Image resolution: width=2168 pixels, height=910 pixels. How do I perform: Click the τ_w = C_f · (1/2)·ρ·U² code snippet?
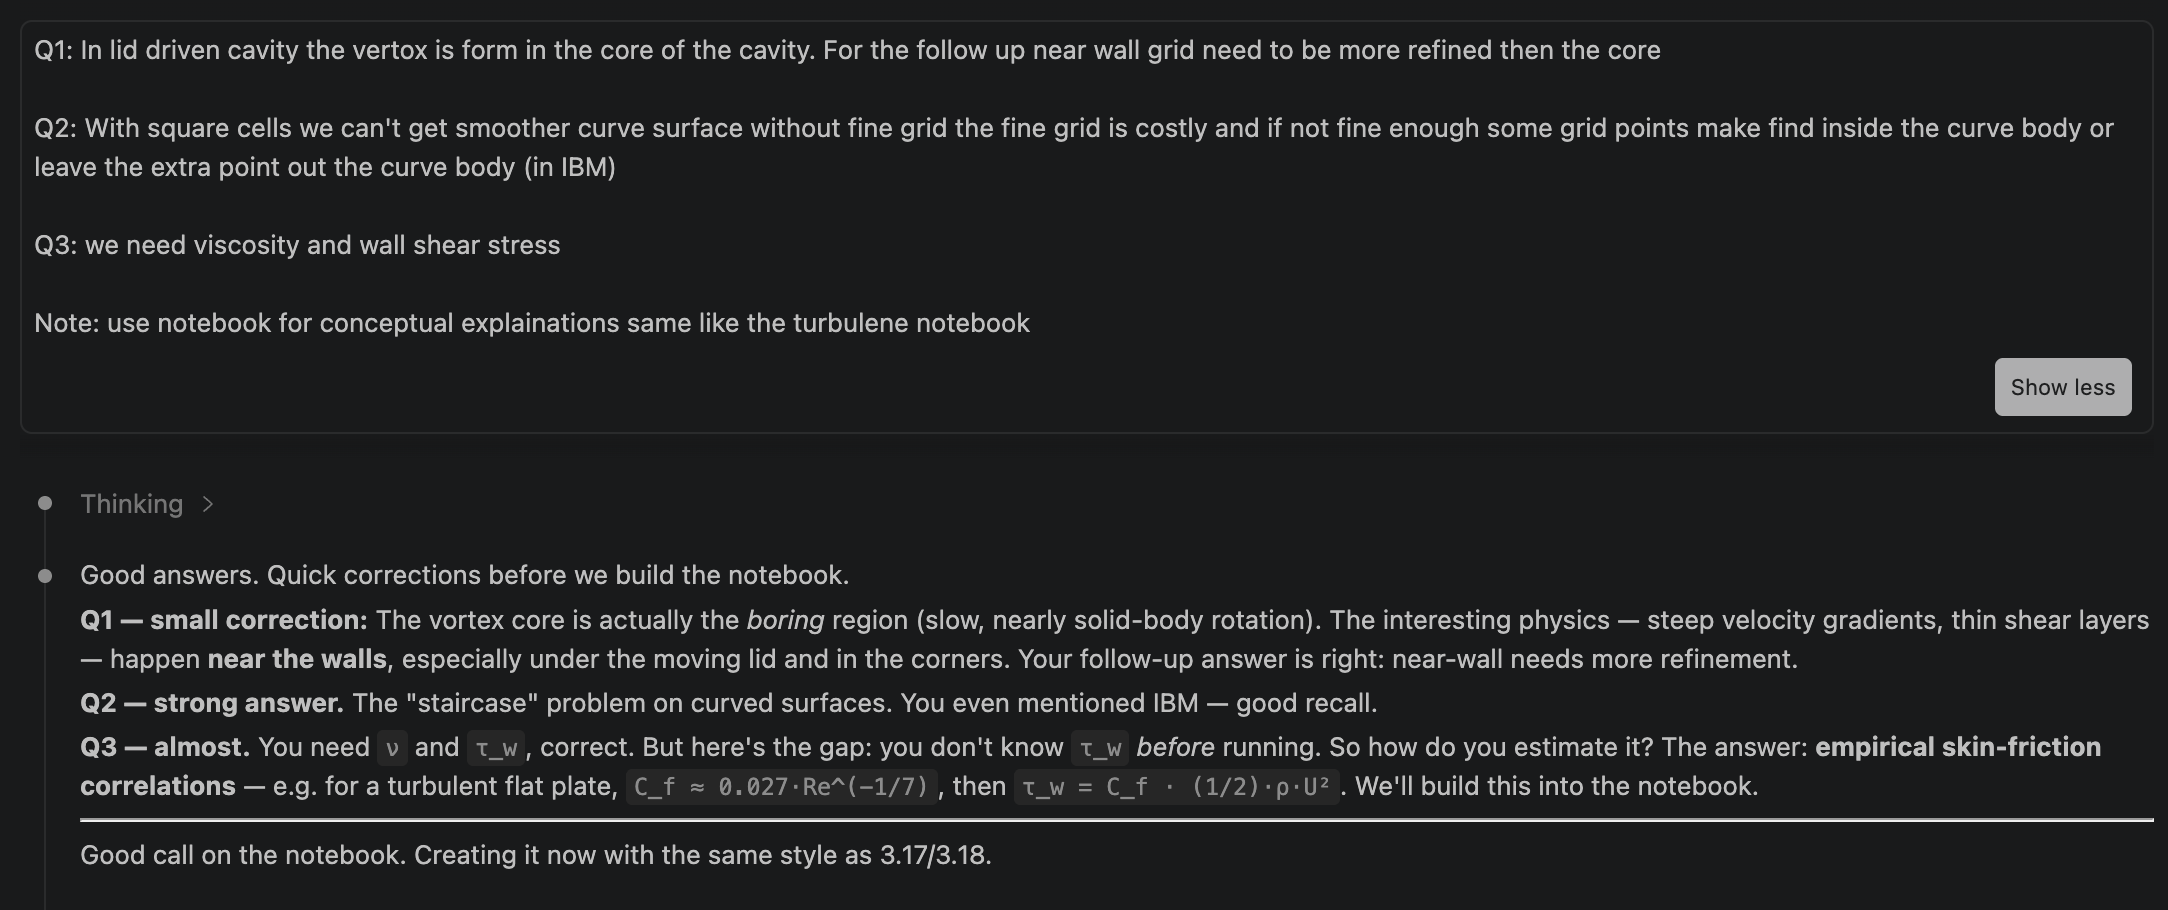click(x=1177, y=787)
